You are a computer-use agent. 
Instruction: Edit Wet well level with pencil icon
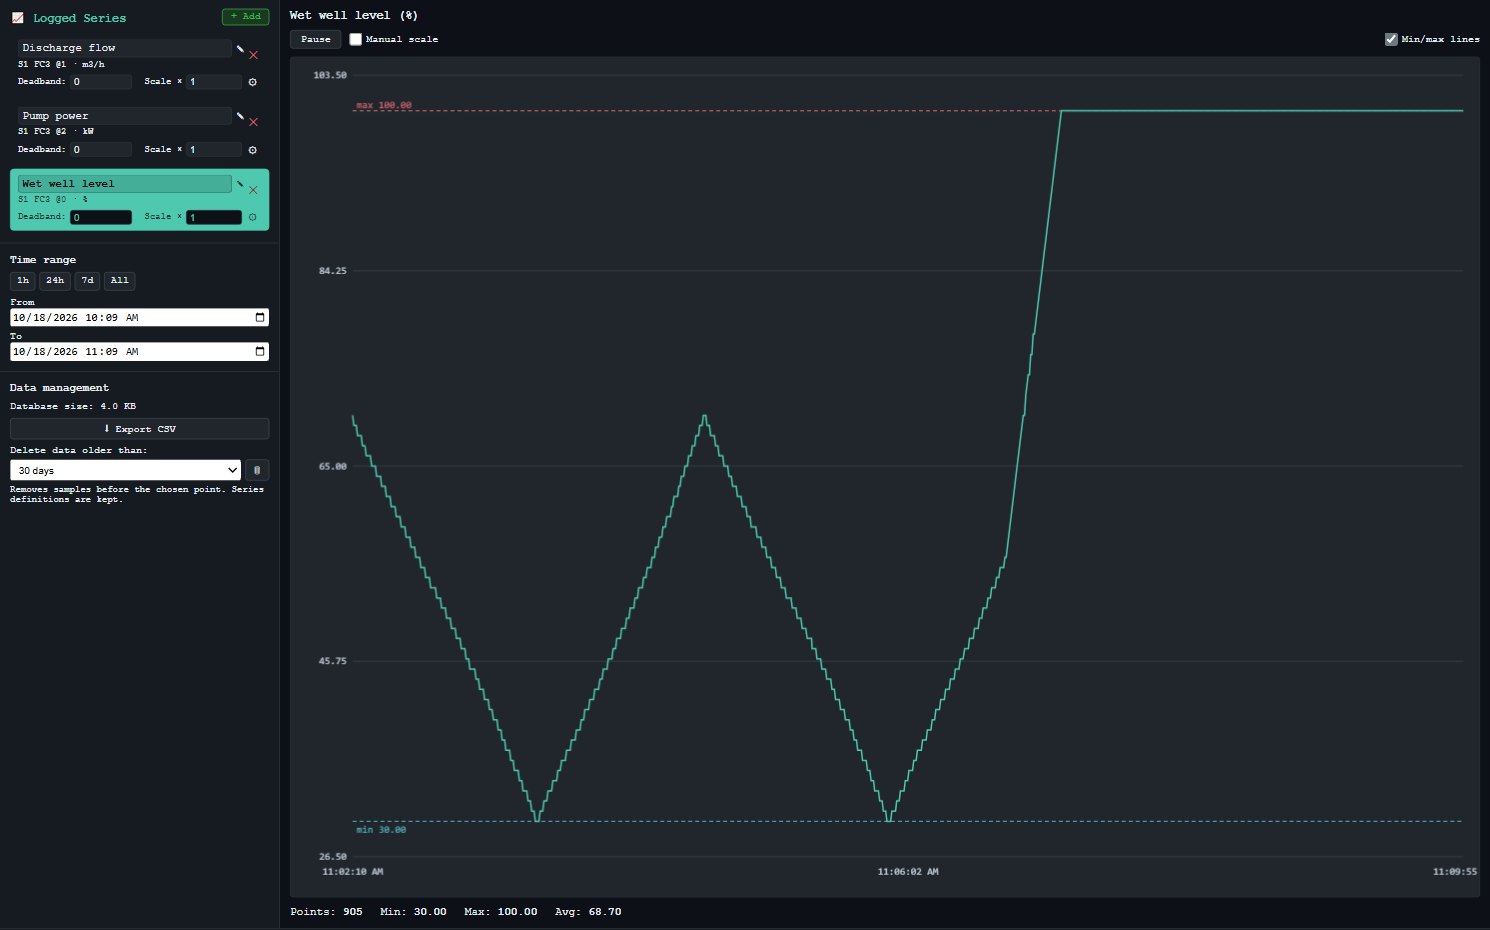240,184
